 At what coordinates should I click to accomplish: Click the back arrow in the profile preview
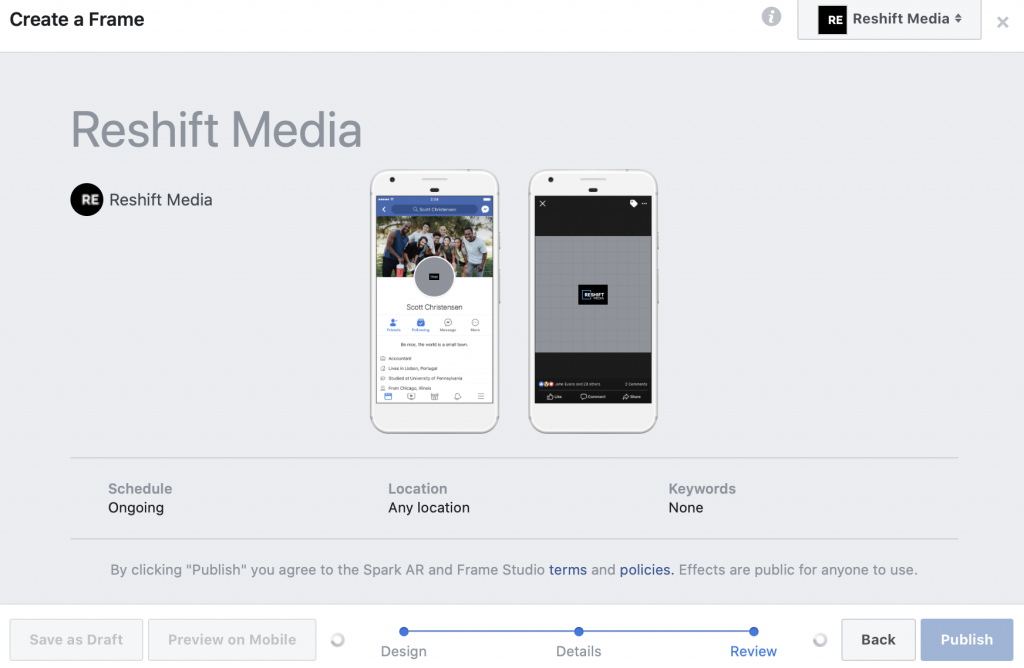[383, 208]
